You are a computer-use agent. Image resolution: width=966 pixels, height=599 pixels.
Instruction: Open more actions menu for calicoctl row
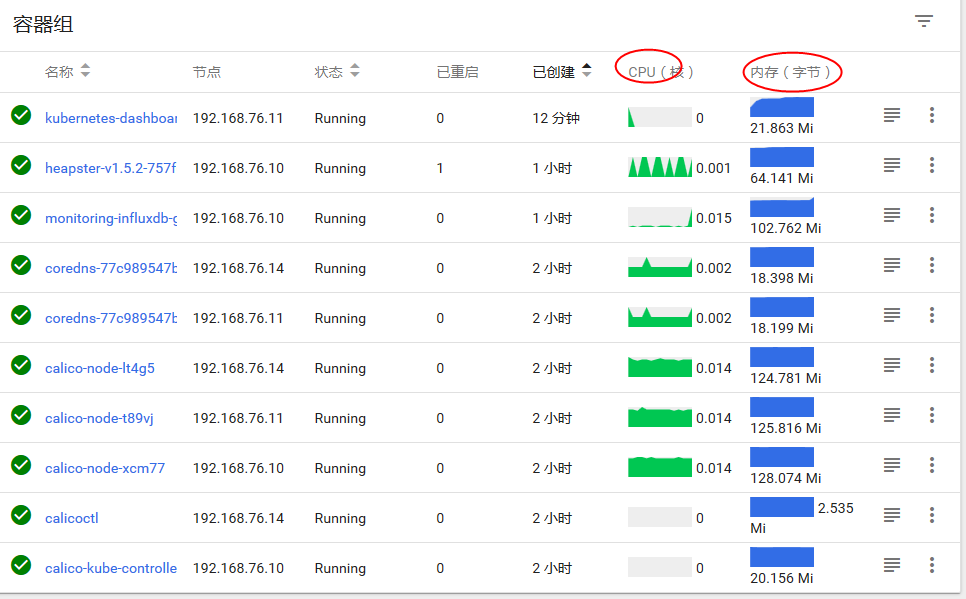(x=931, y=516)
